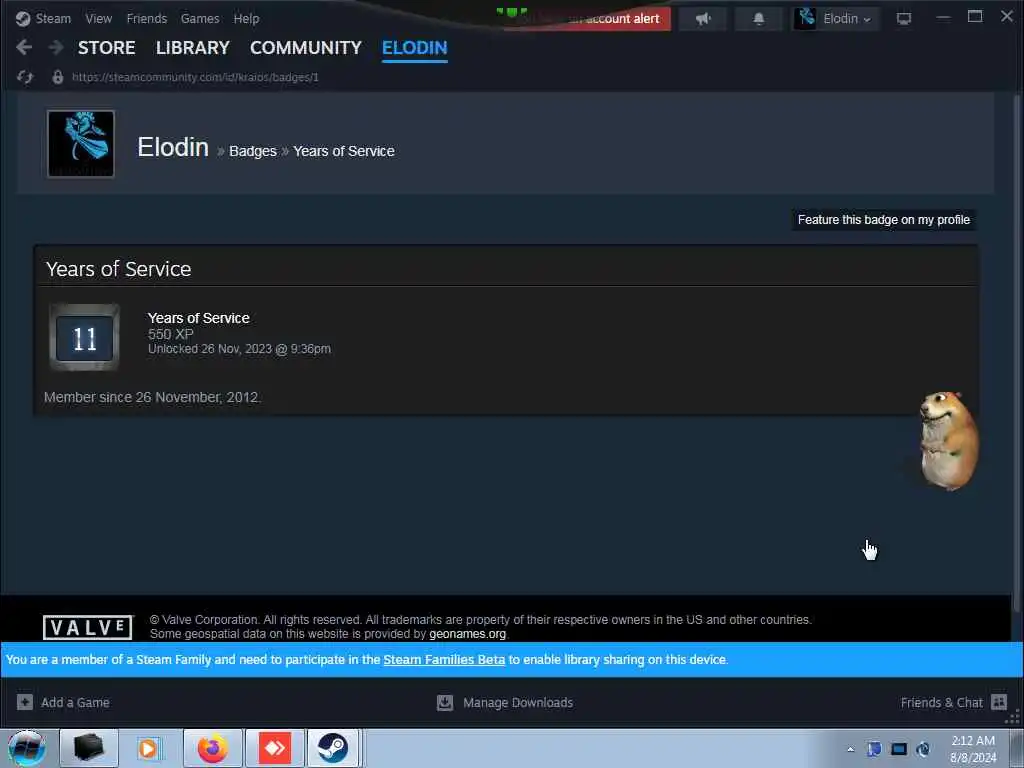Reload the page with the refresh icon
Image resolution: width=1024 pixels, height=768 pixels.
click(25, 77)
